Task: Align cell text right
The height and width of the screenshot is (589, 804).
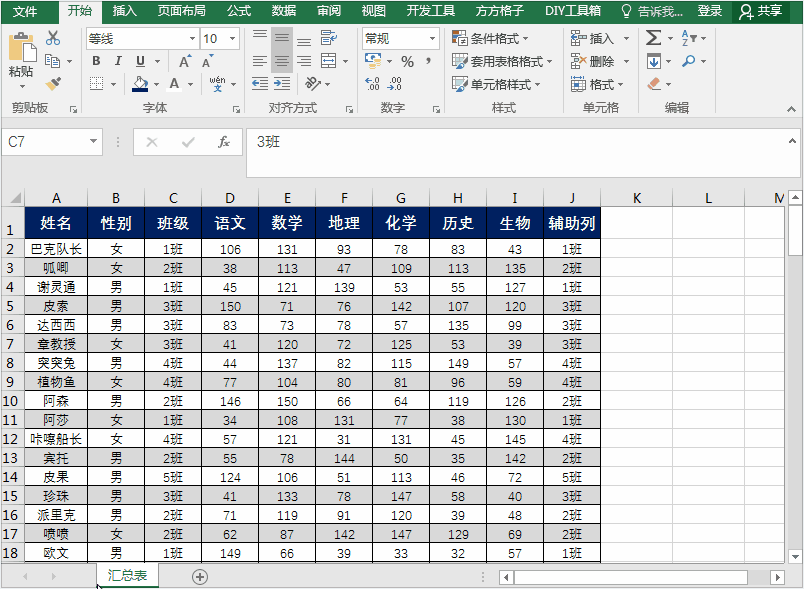Action: pyautogui.click(x=304, y=62)
